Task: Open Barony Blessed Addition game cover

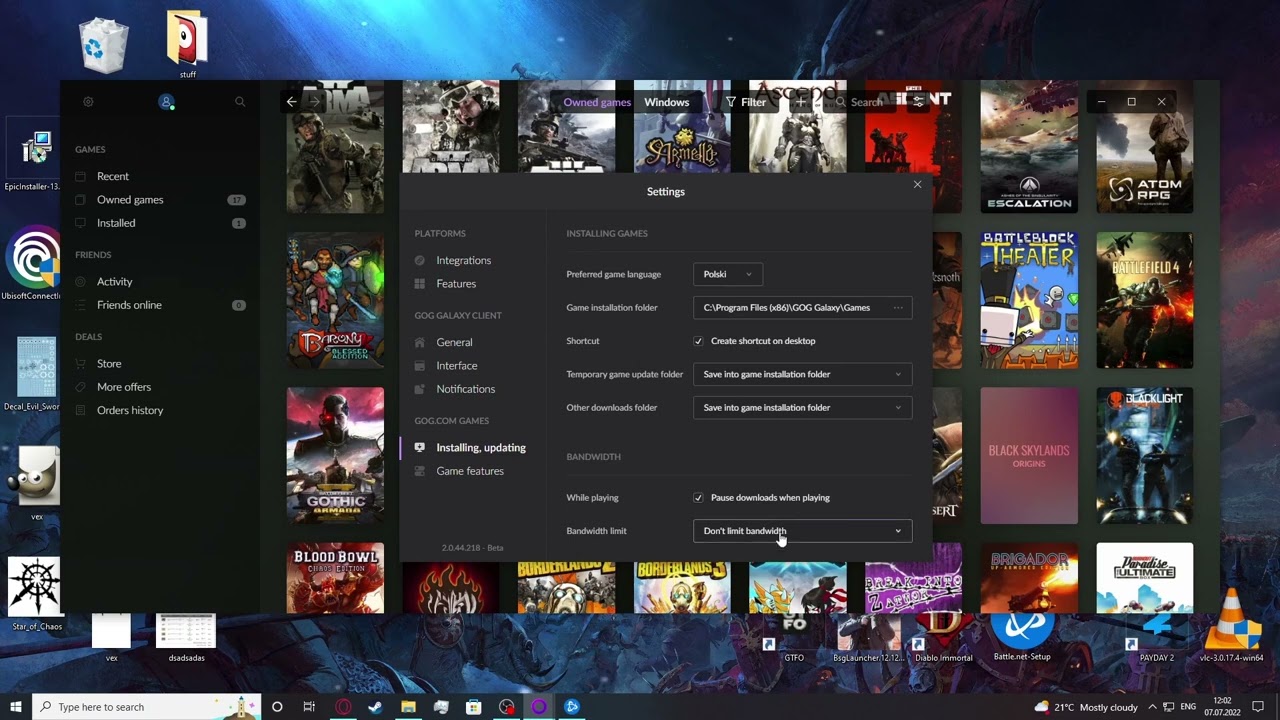Action: [335, 300]
